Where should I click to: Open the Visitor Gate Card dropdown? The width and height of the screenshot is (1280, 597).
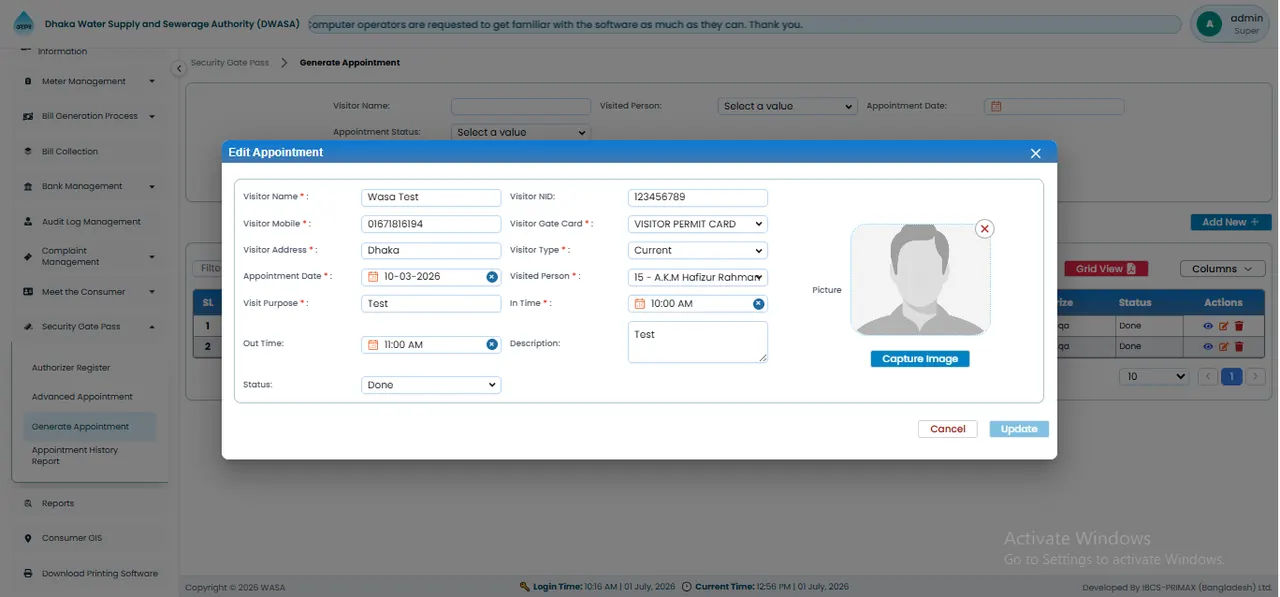[698, 224]
